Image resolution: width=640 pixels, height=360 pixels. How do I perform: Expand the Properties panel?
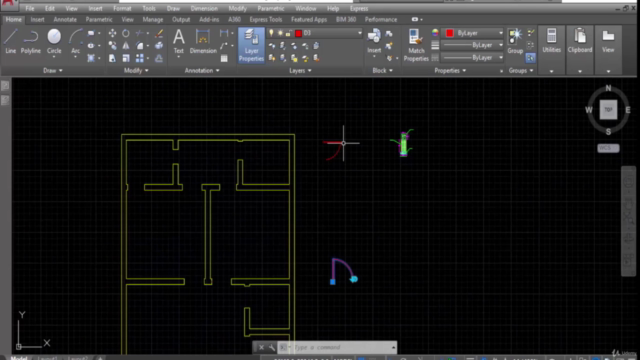click(x=450, y=71)
